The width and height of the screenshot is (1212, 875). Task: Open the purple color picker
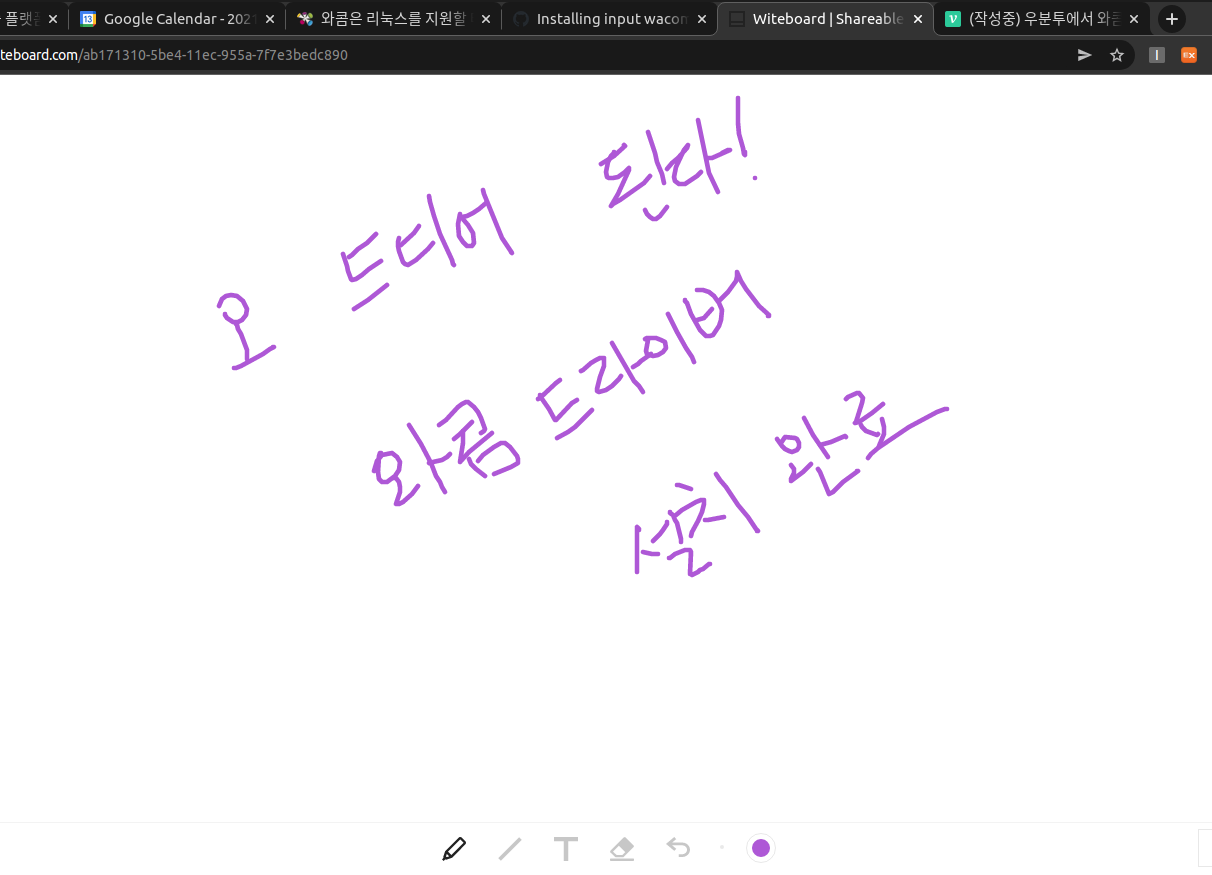761,848
